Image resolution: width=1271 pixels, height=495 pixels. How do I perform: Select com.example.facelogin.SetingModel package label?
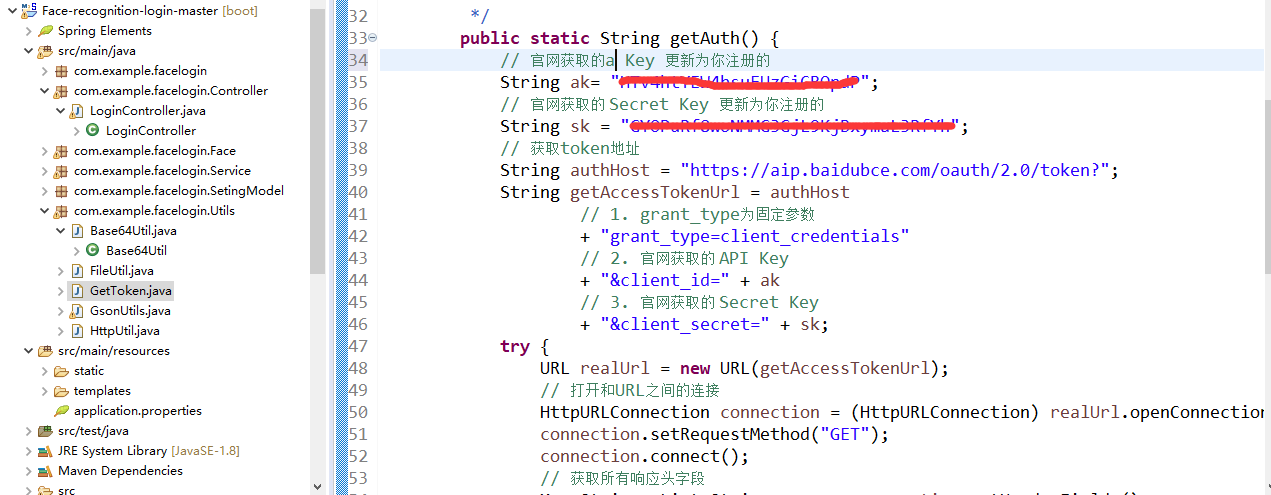(x=179, y=191)
